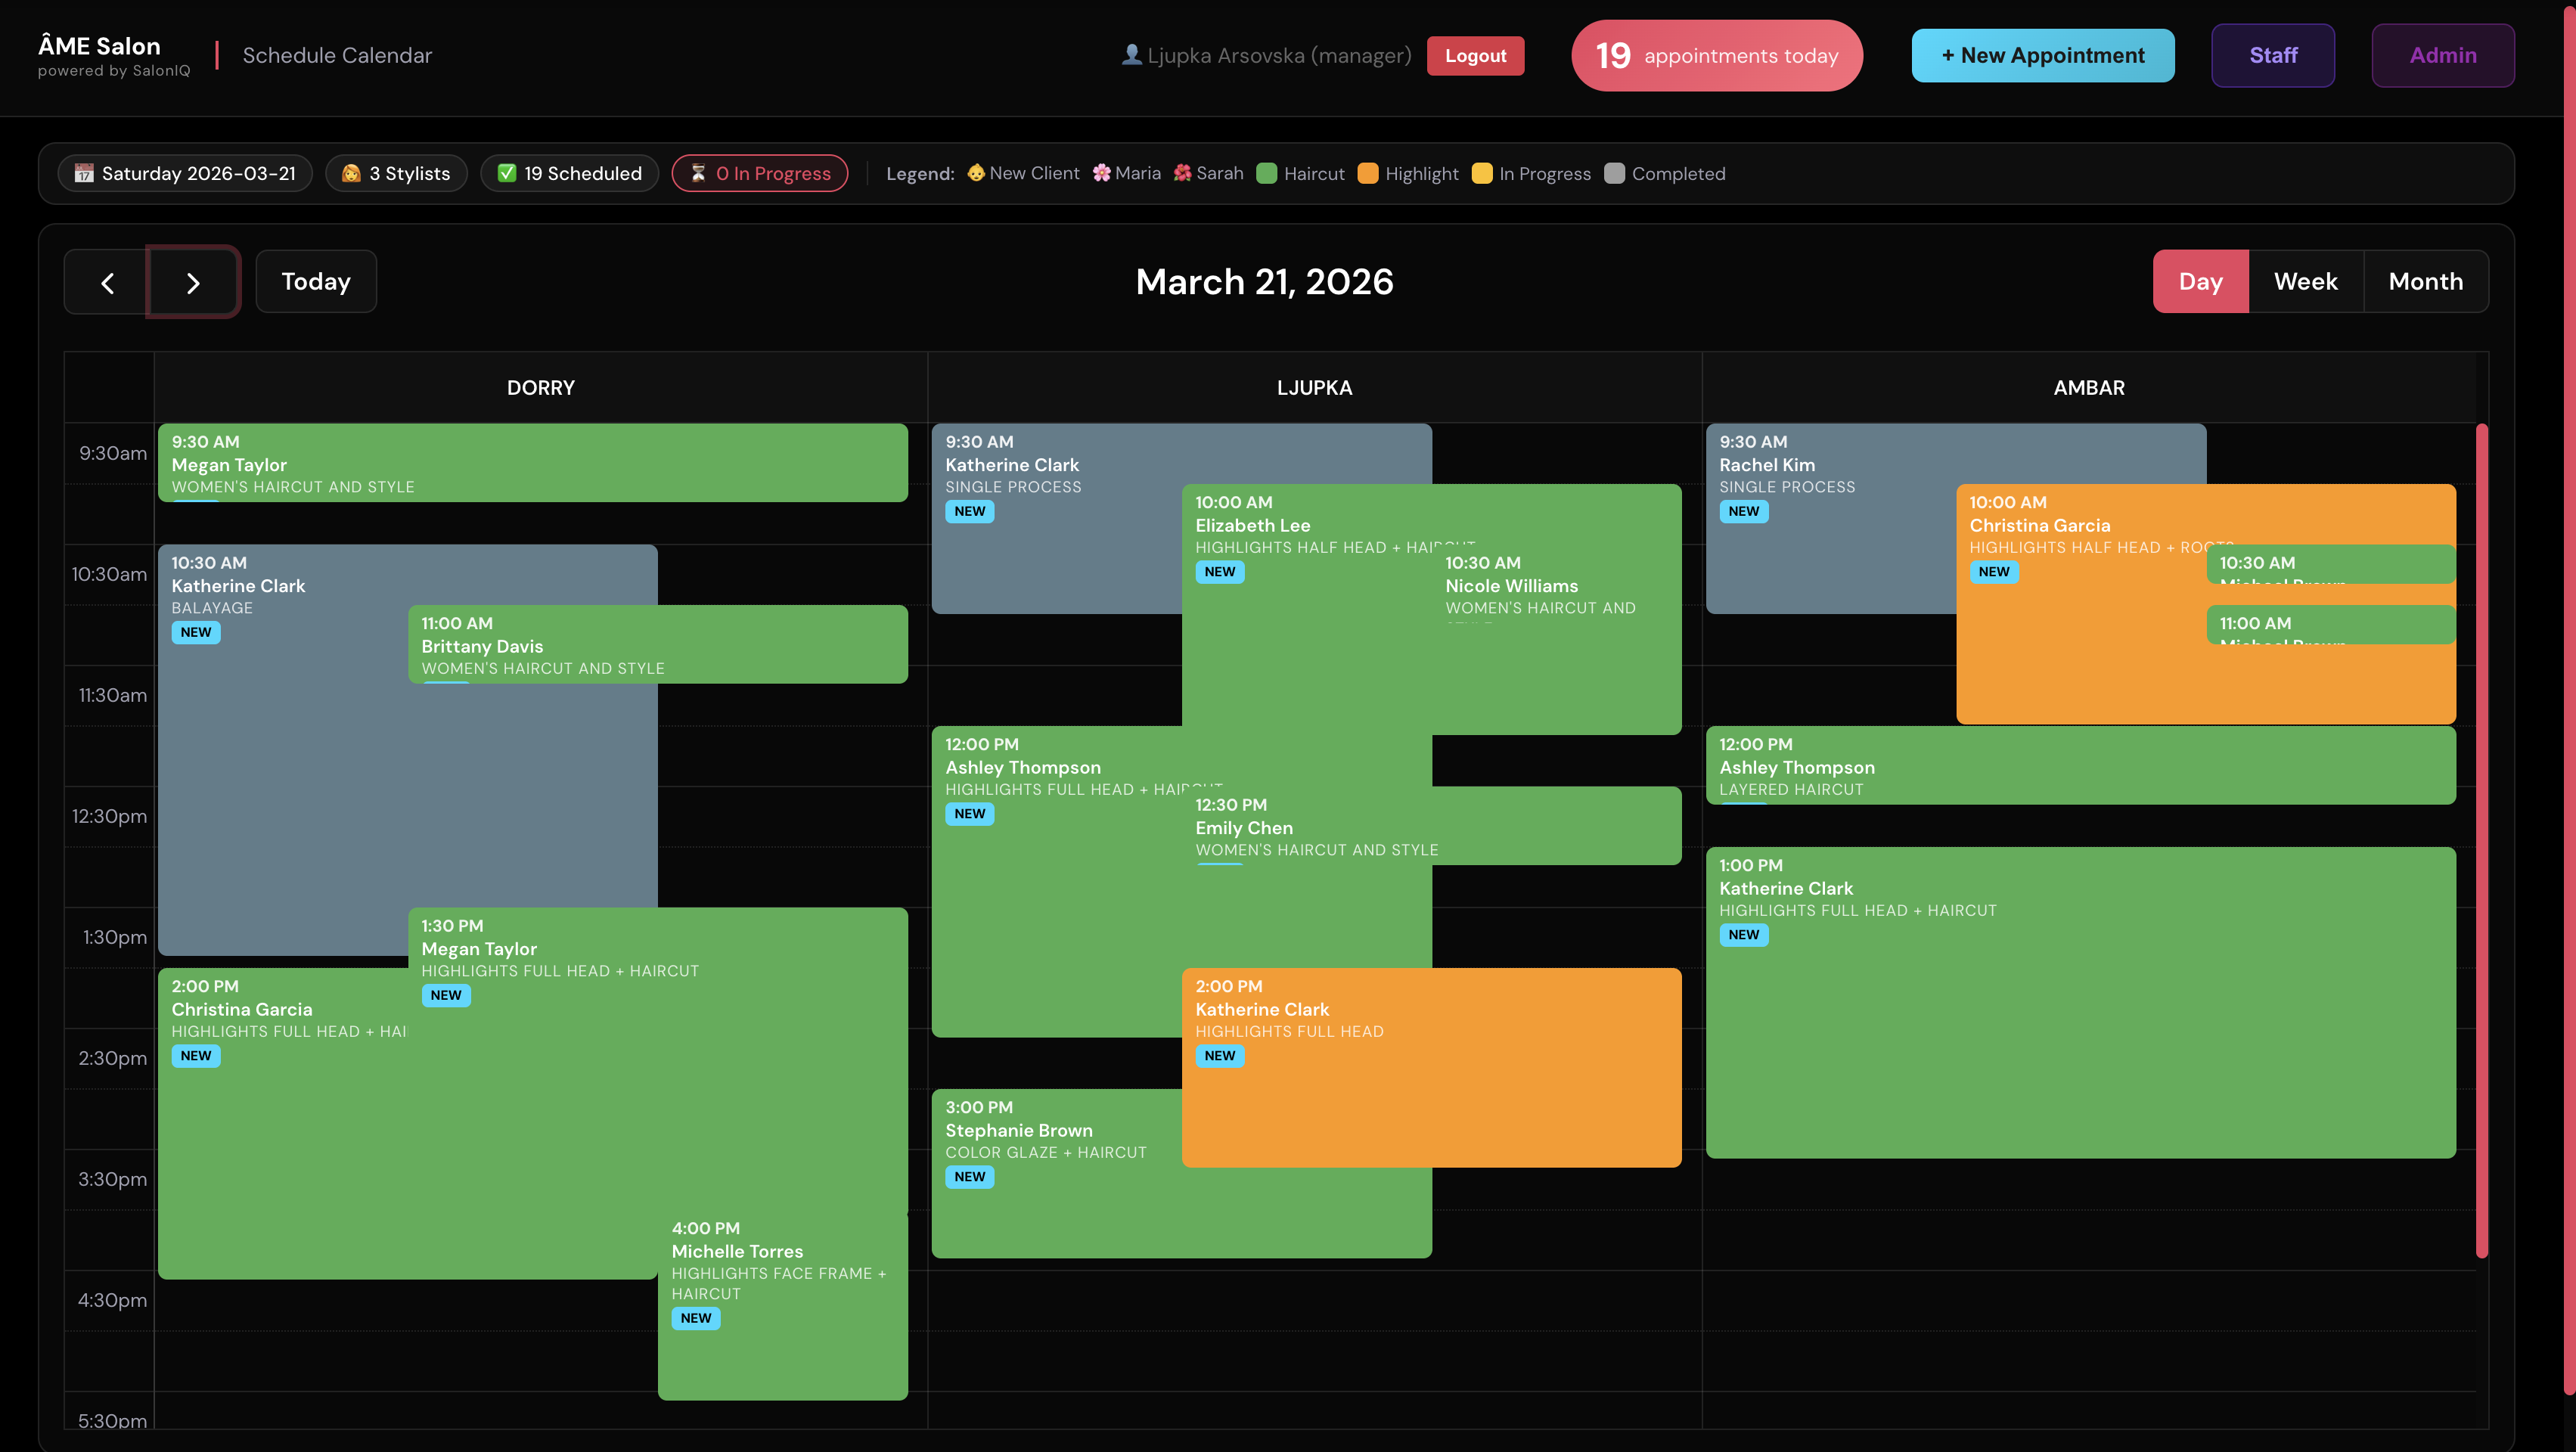
Task: Select the DORRY column header
Action: click(541, 387)
